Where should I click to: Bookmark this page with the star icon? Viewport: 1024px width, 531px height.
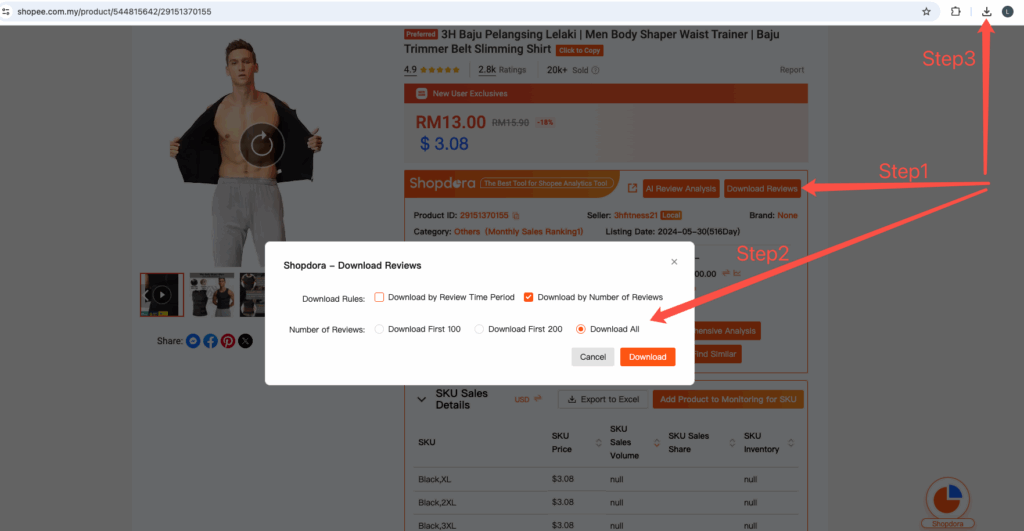(x=926, y=11)
